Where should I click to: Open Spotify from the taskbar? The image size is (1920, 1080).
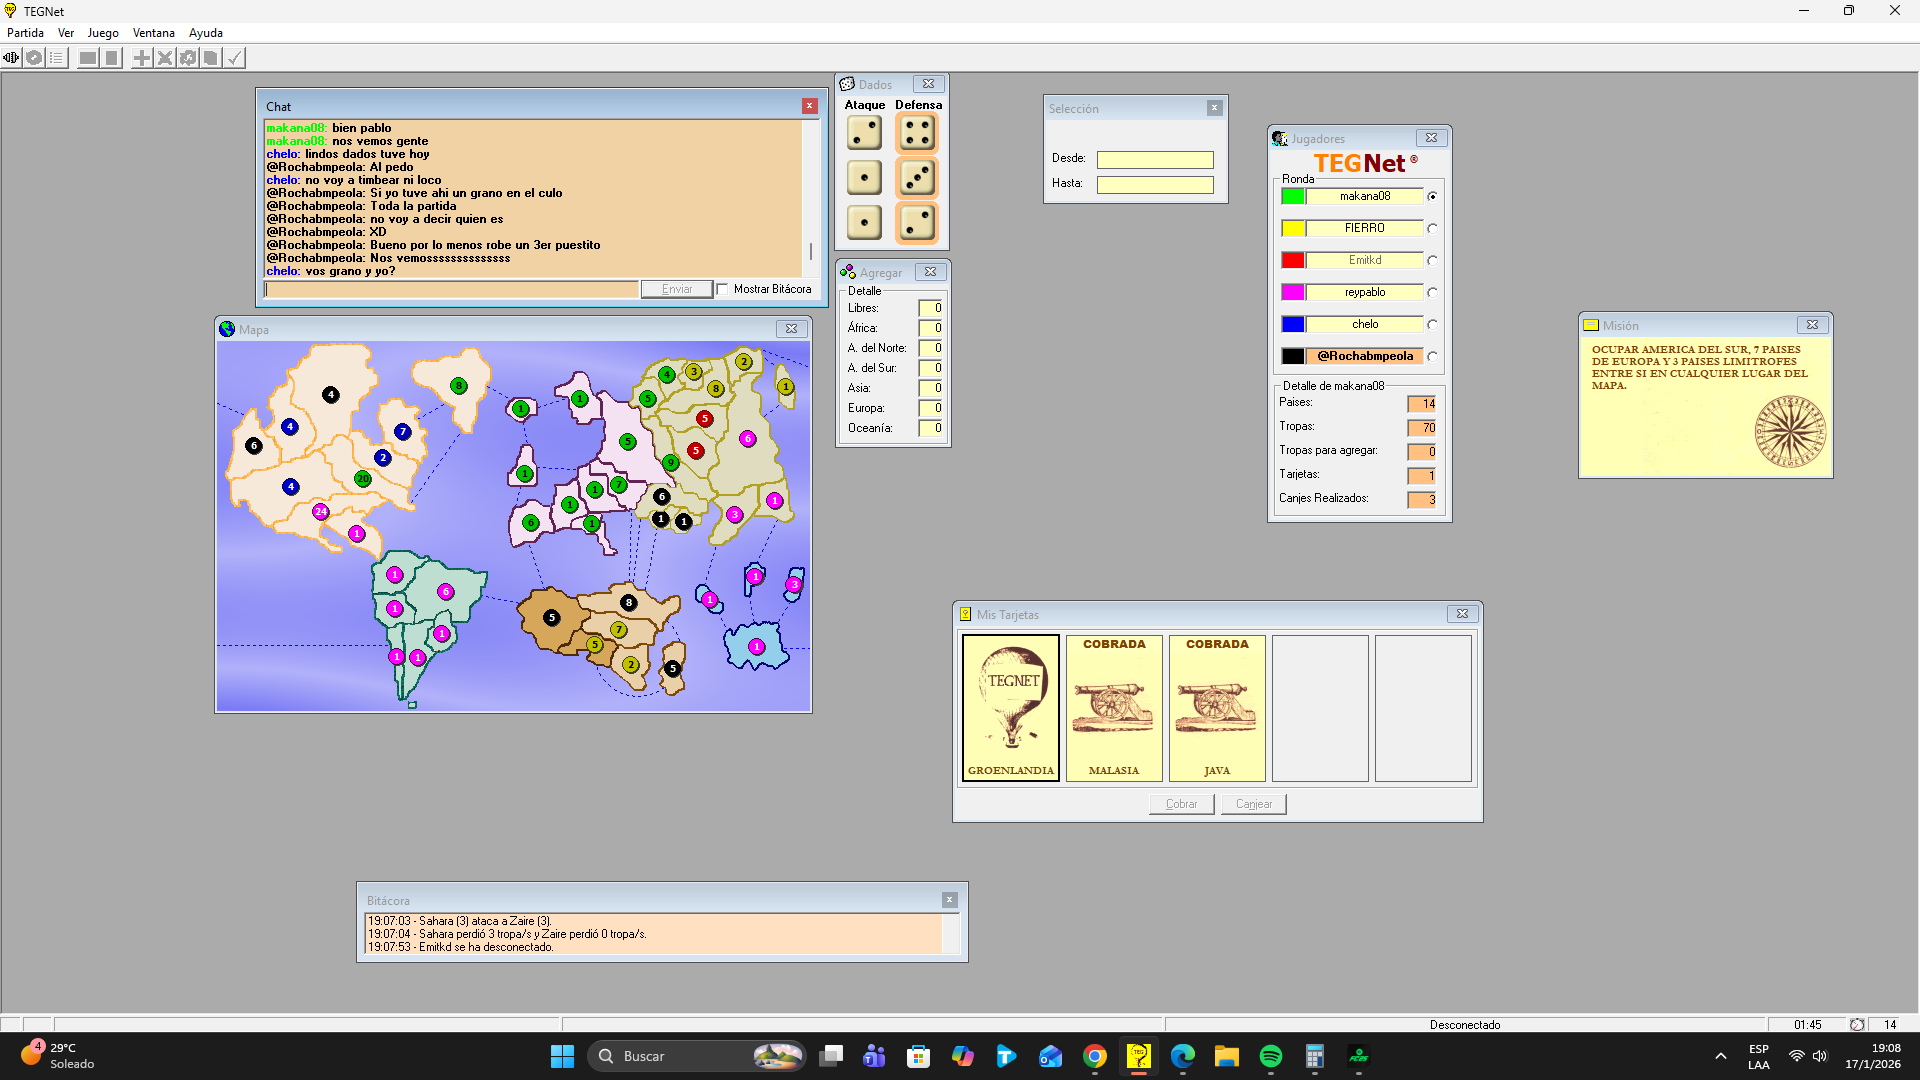tap(1270, 1056)
